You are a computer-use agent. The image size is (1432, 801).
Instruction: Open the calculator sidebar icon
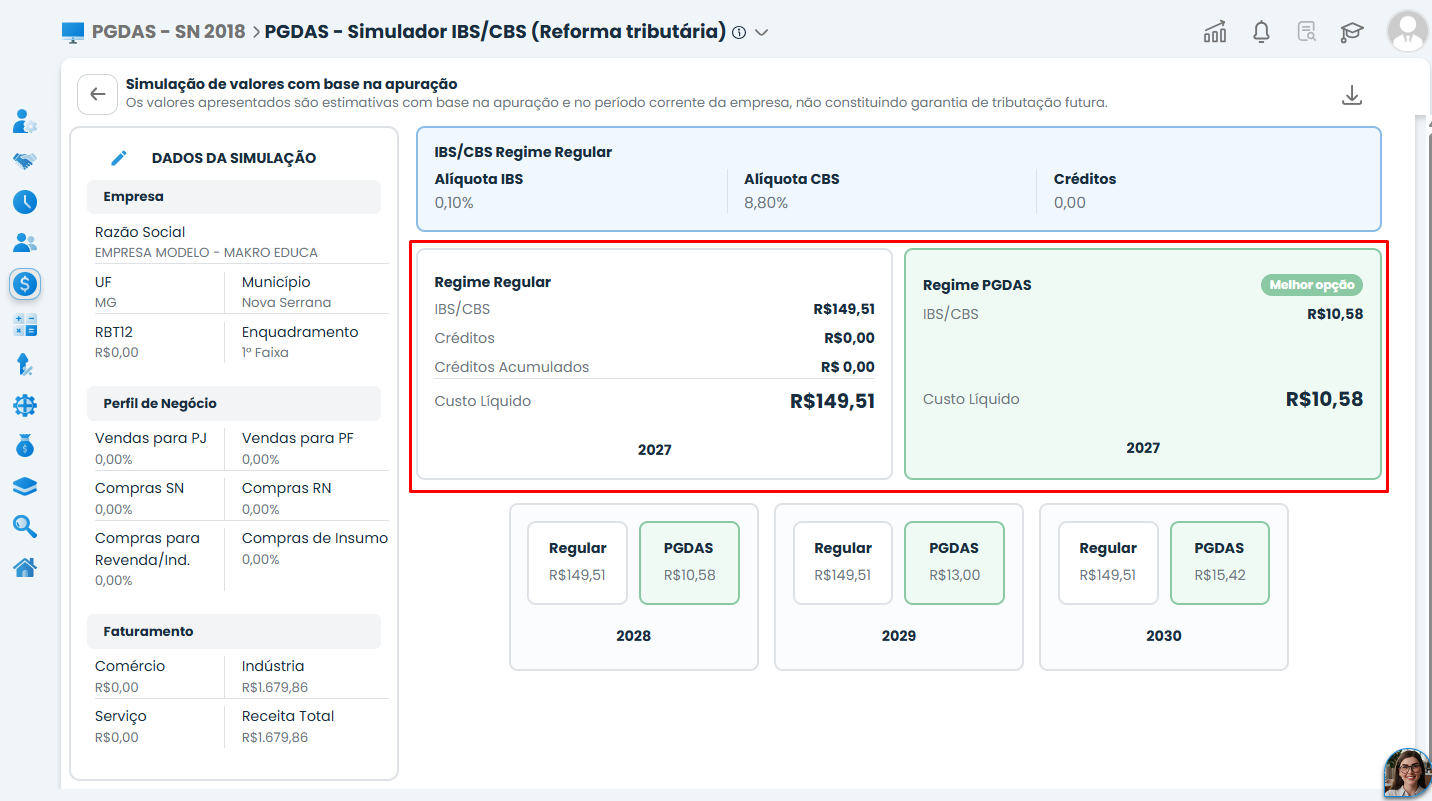coord(25,325)
